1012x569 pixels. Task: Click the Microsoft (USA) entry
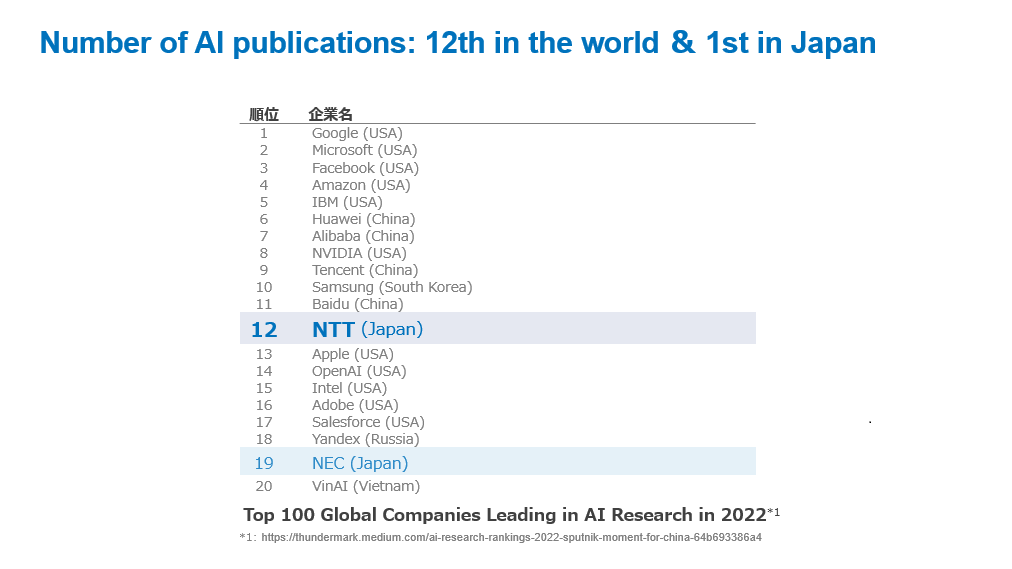(x=365, y=150)
